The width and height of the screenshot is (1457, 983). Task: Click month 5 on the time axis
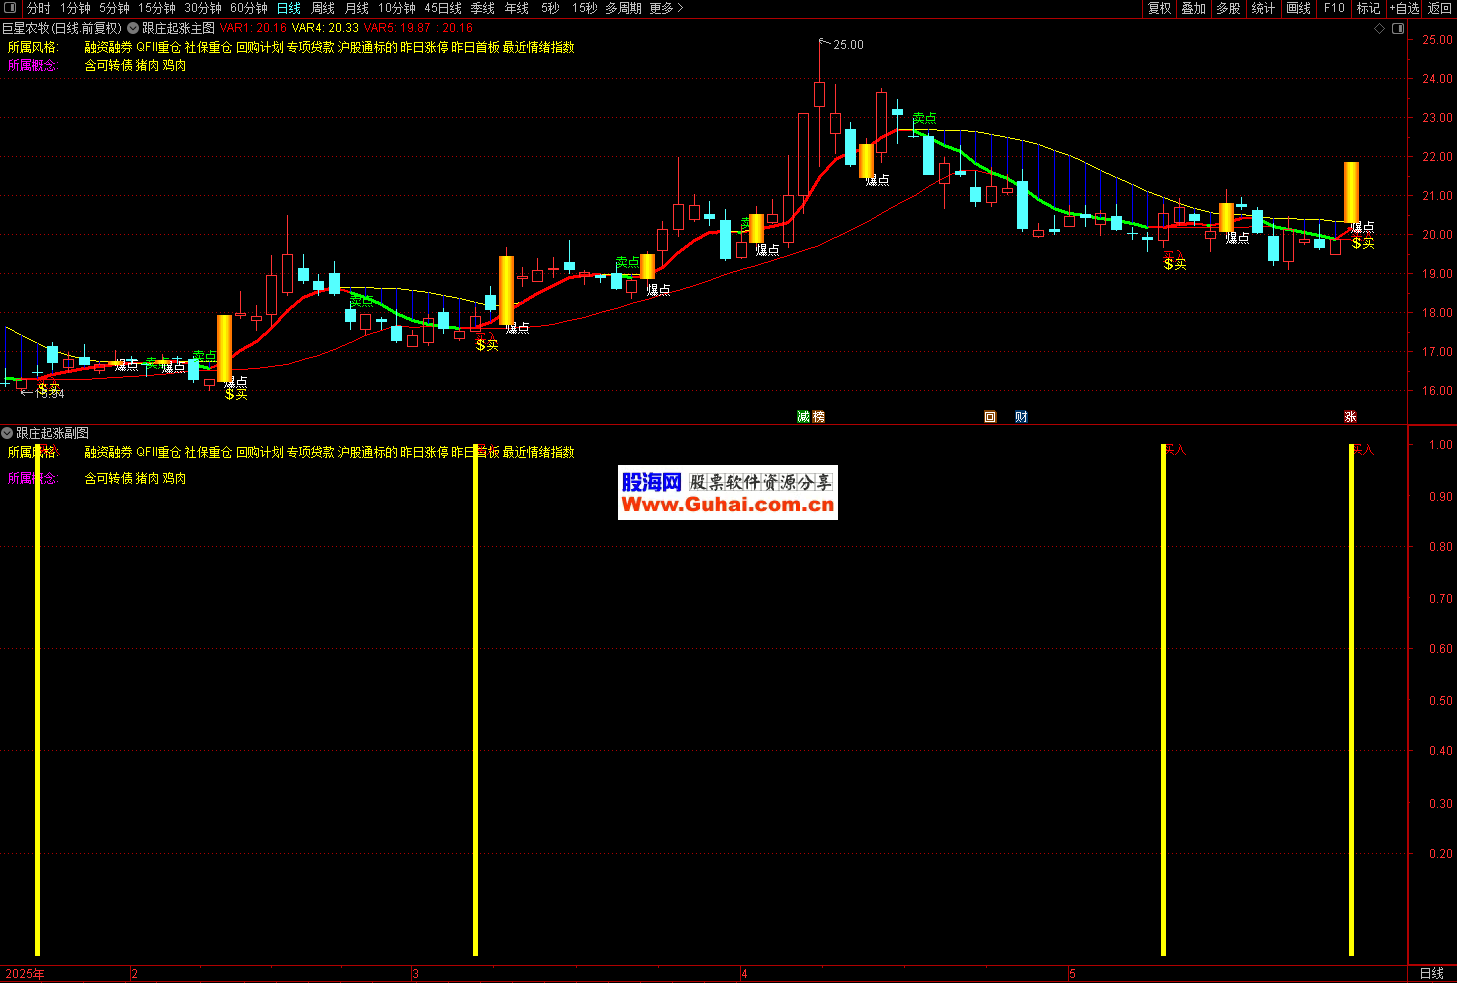pos(1071,974)
